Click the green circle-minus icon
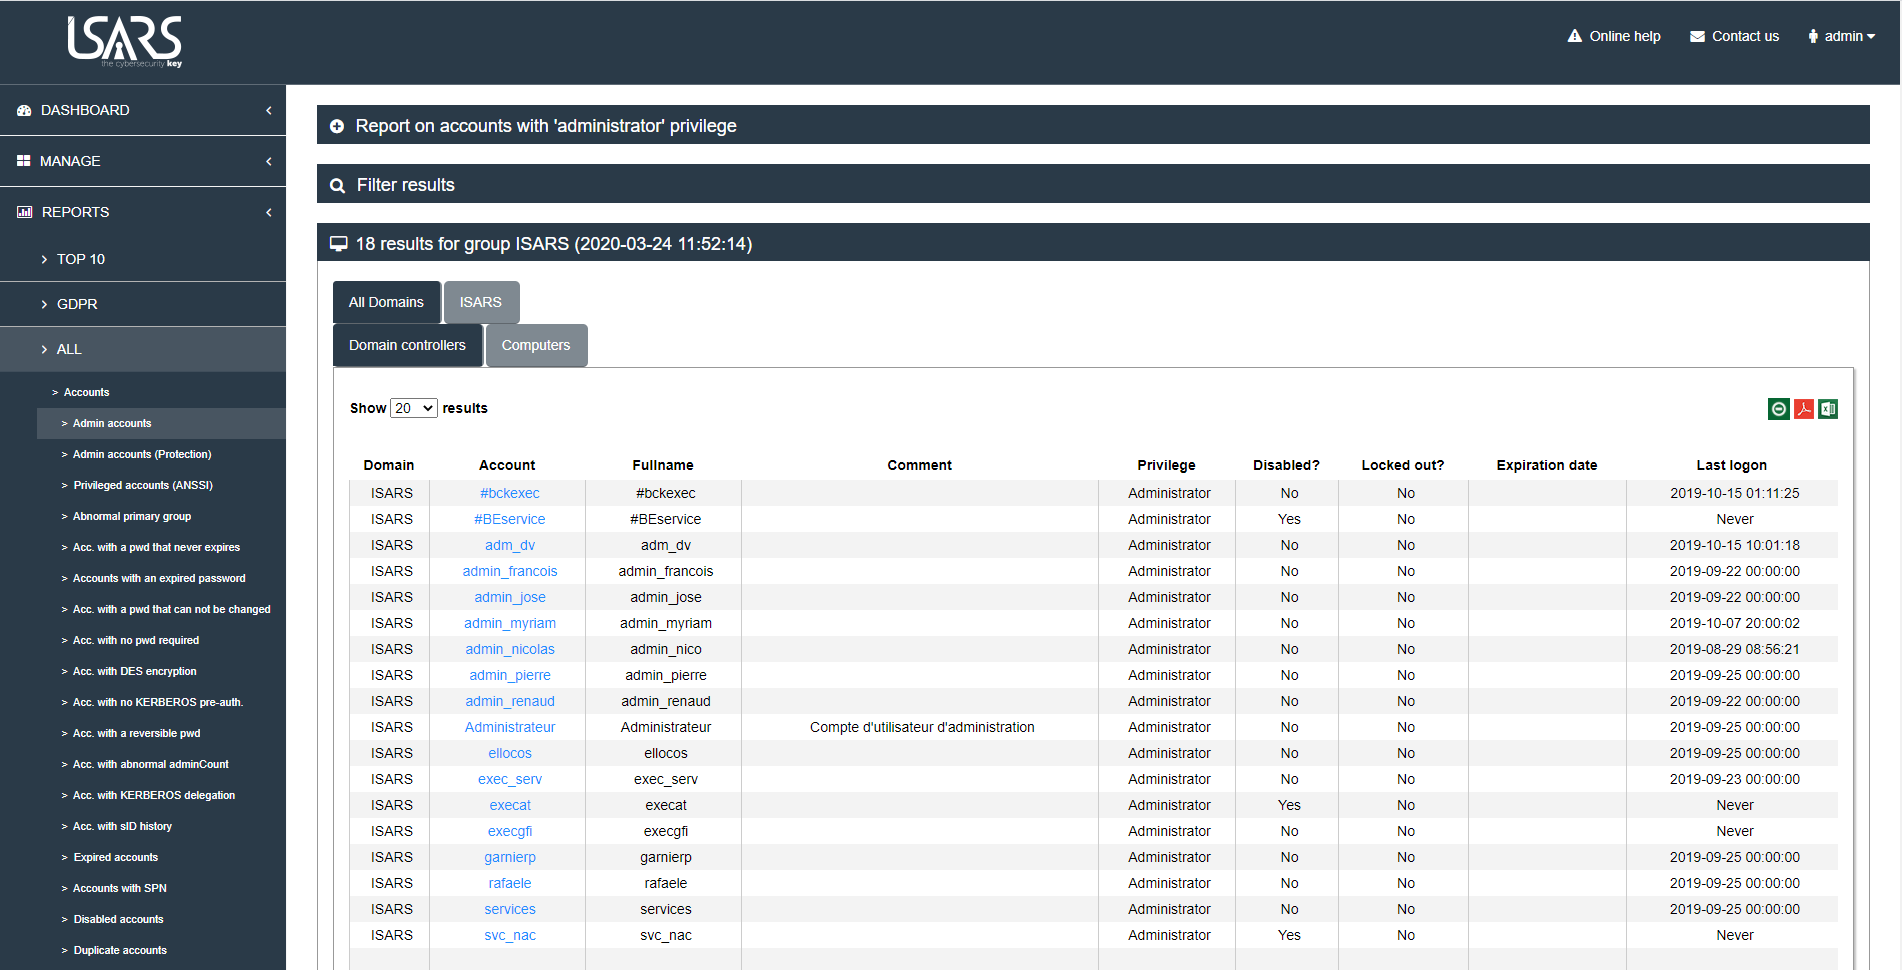 (1778, 409)
